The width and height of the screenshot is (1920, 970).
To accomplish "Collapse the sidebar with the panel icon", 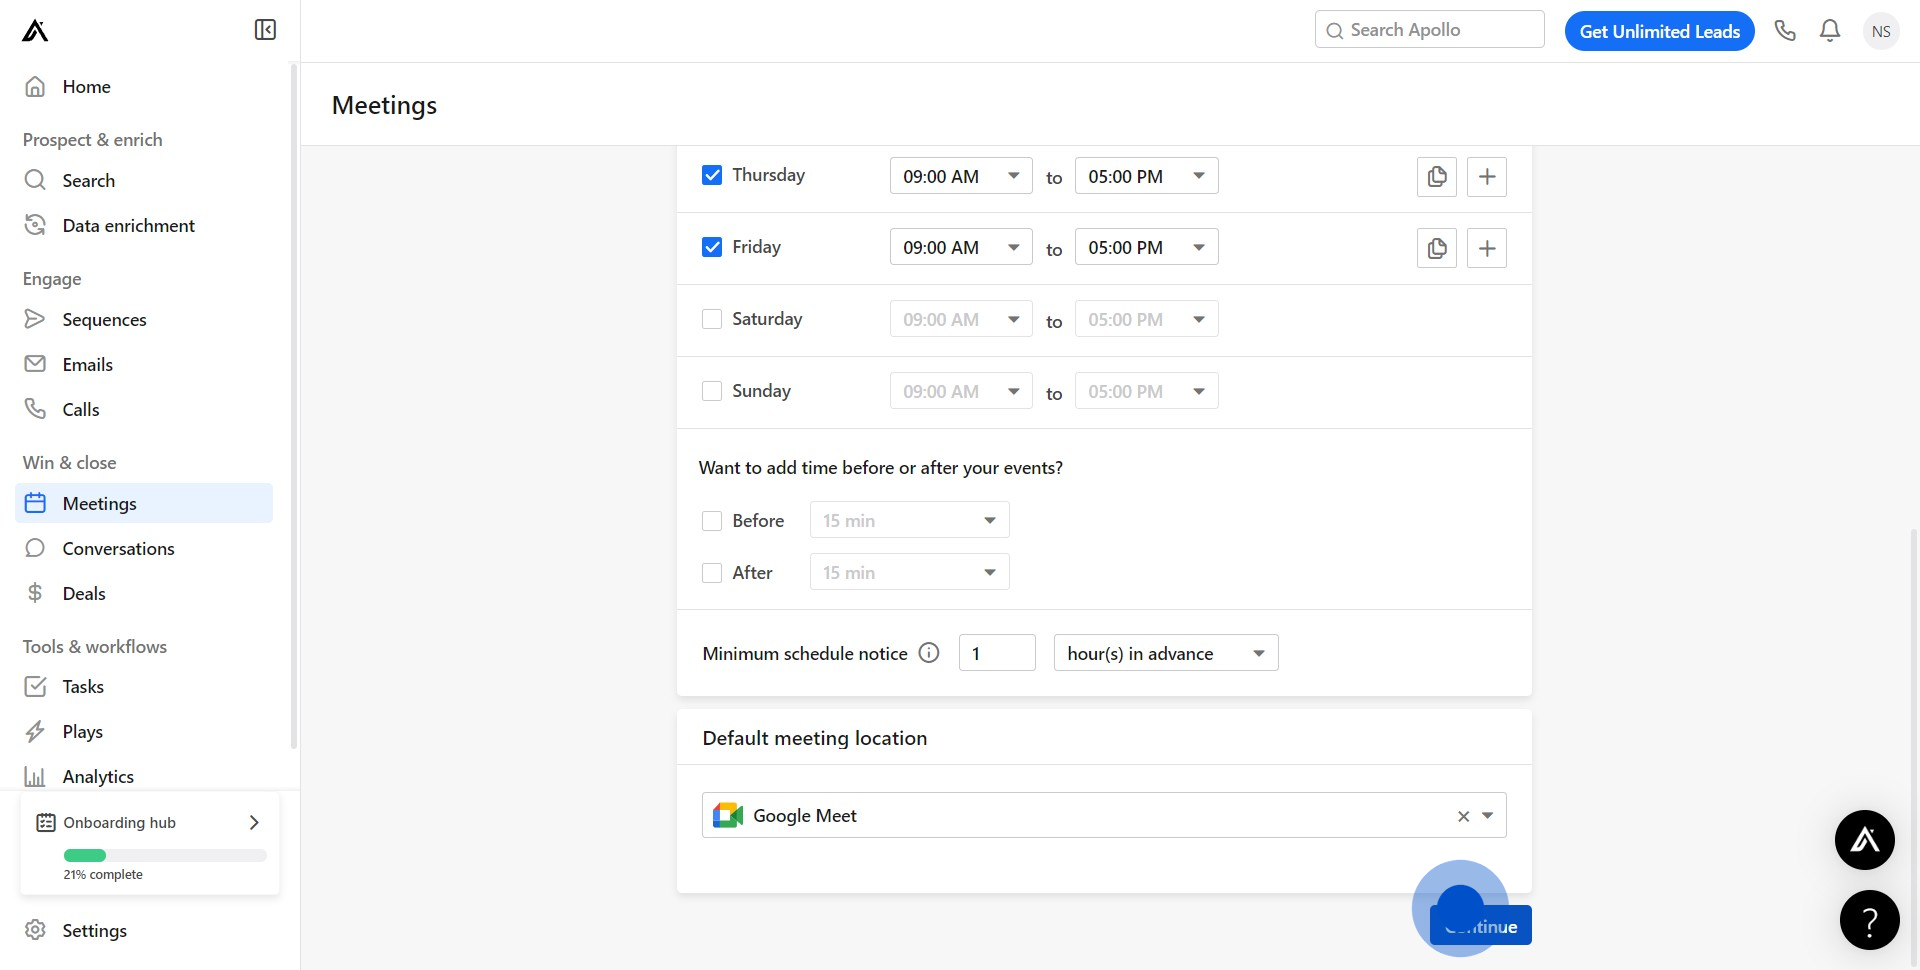I will (265, 30).
